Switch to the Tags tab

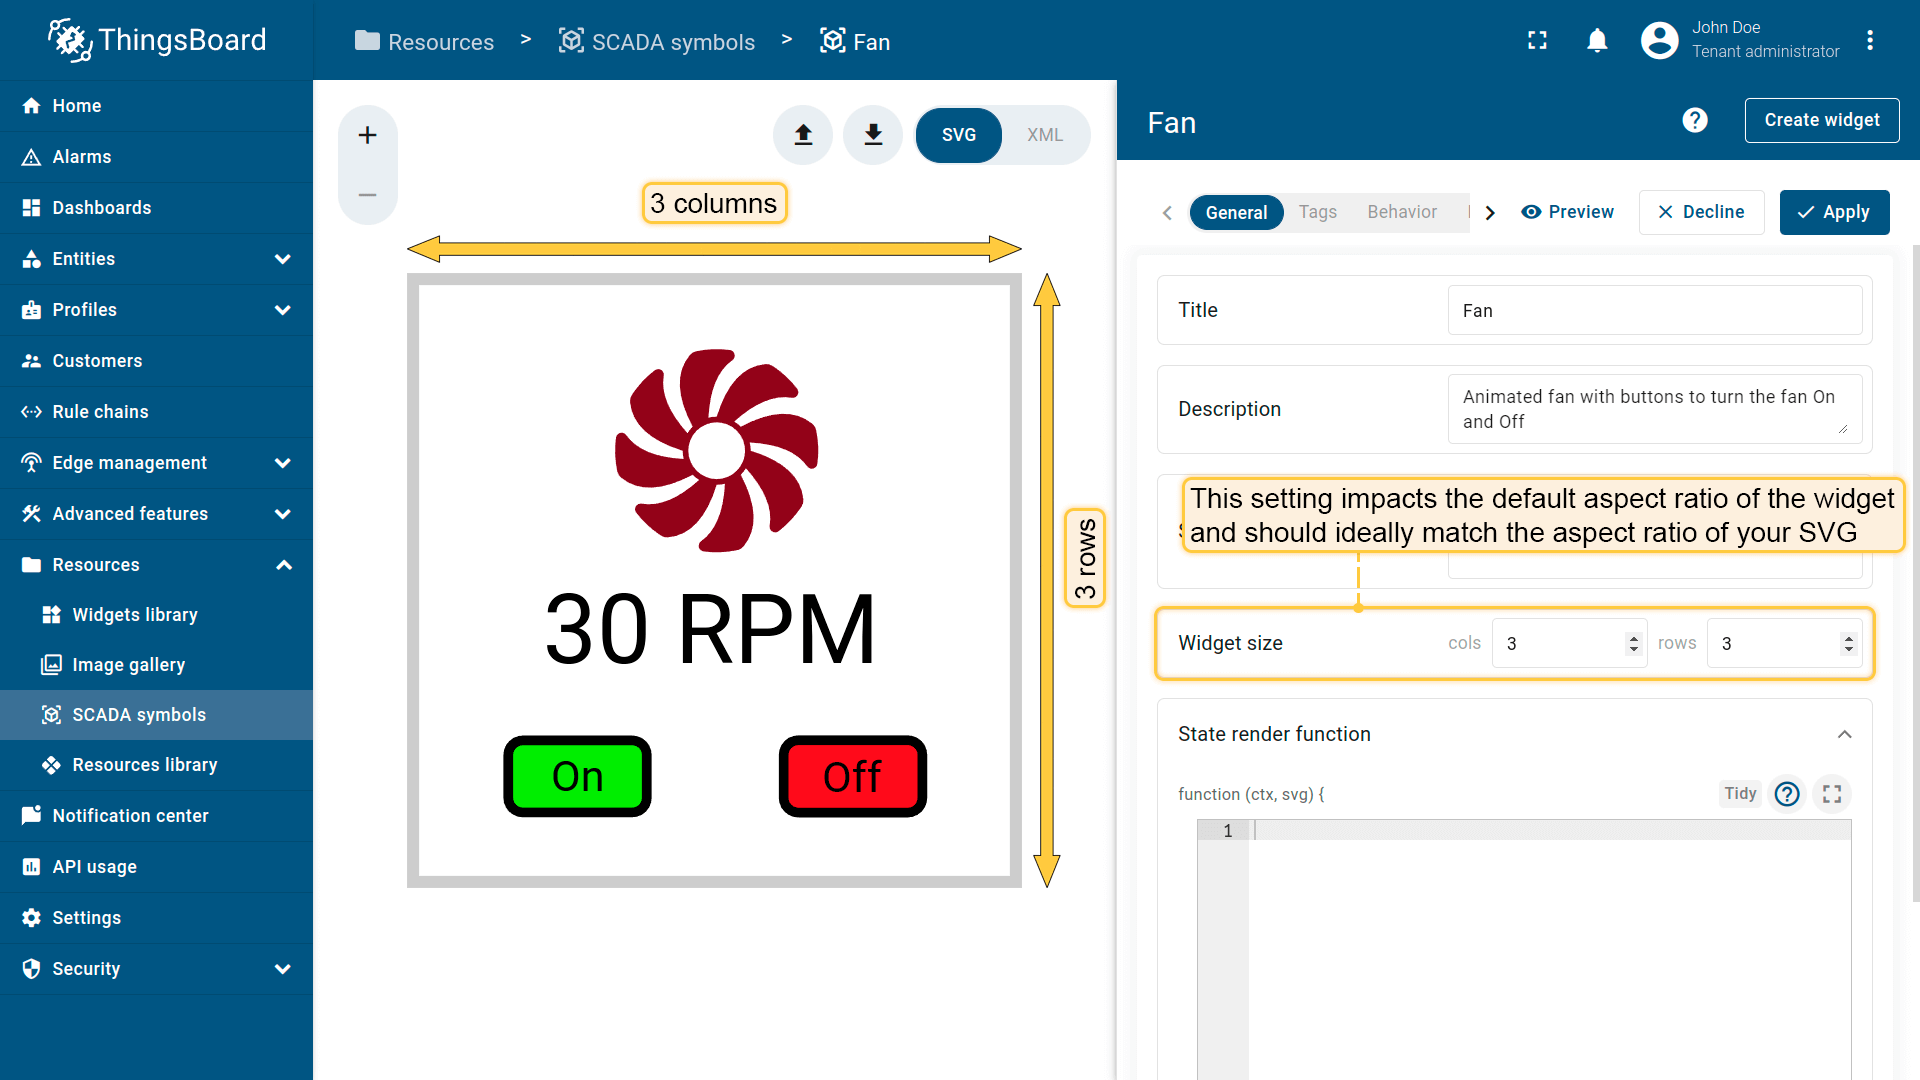(x=1317, y=212)
